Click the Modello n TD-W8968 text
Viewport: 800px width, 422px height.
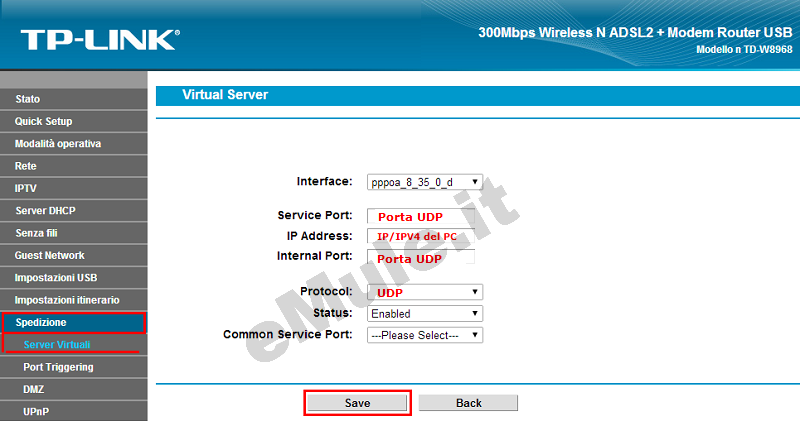click(x=744, y=49)
